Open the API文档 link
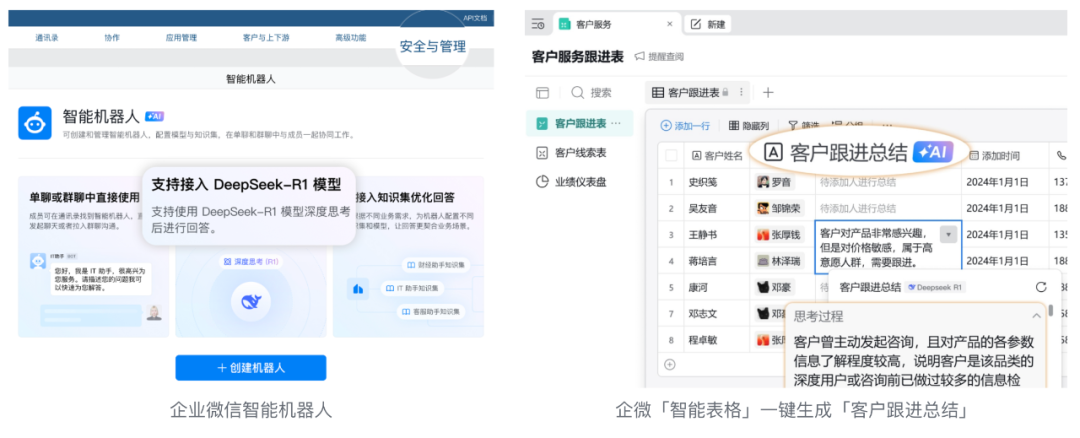Viewport: 1080px width, 438px height. point(475,18)
